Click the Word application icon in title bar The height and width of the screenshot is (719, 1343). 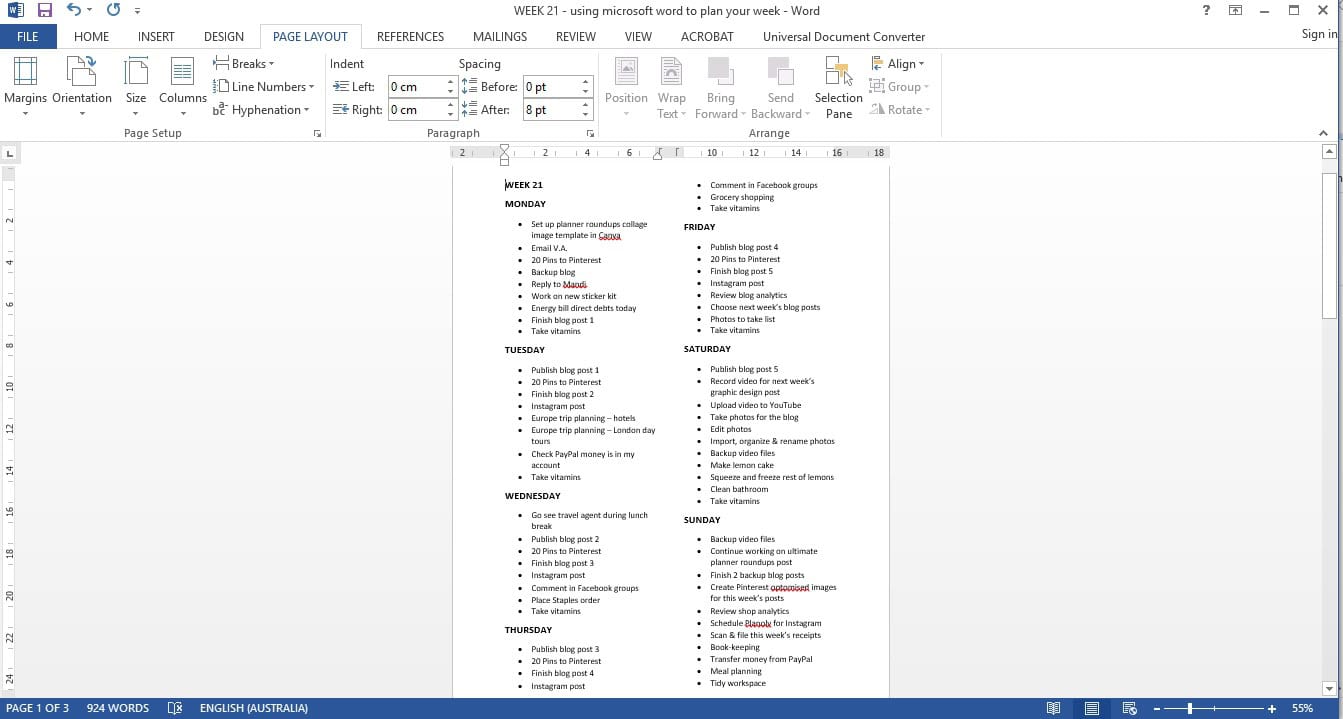(14, 11)
